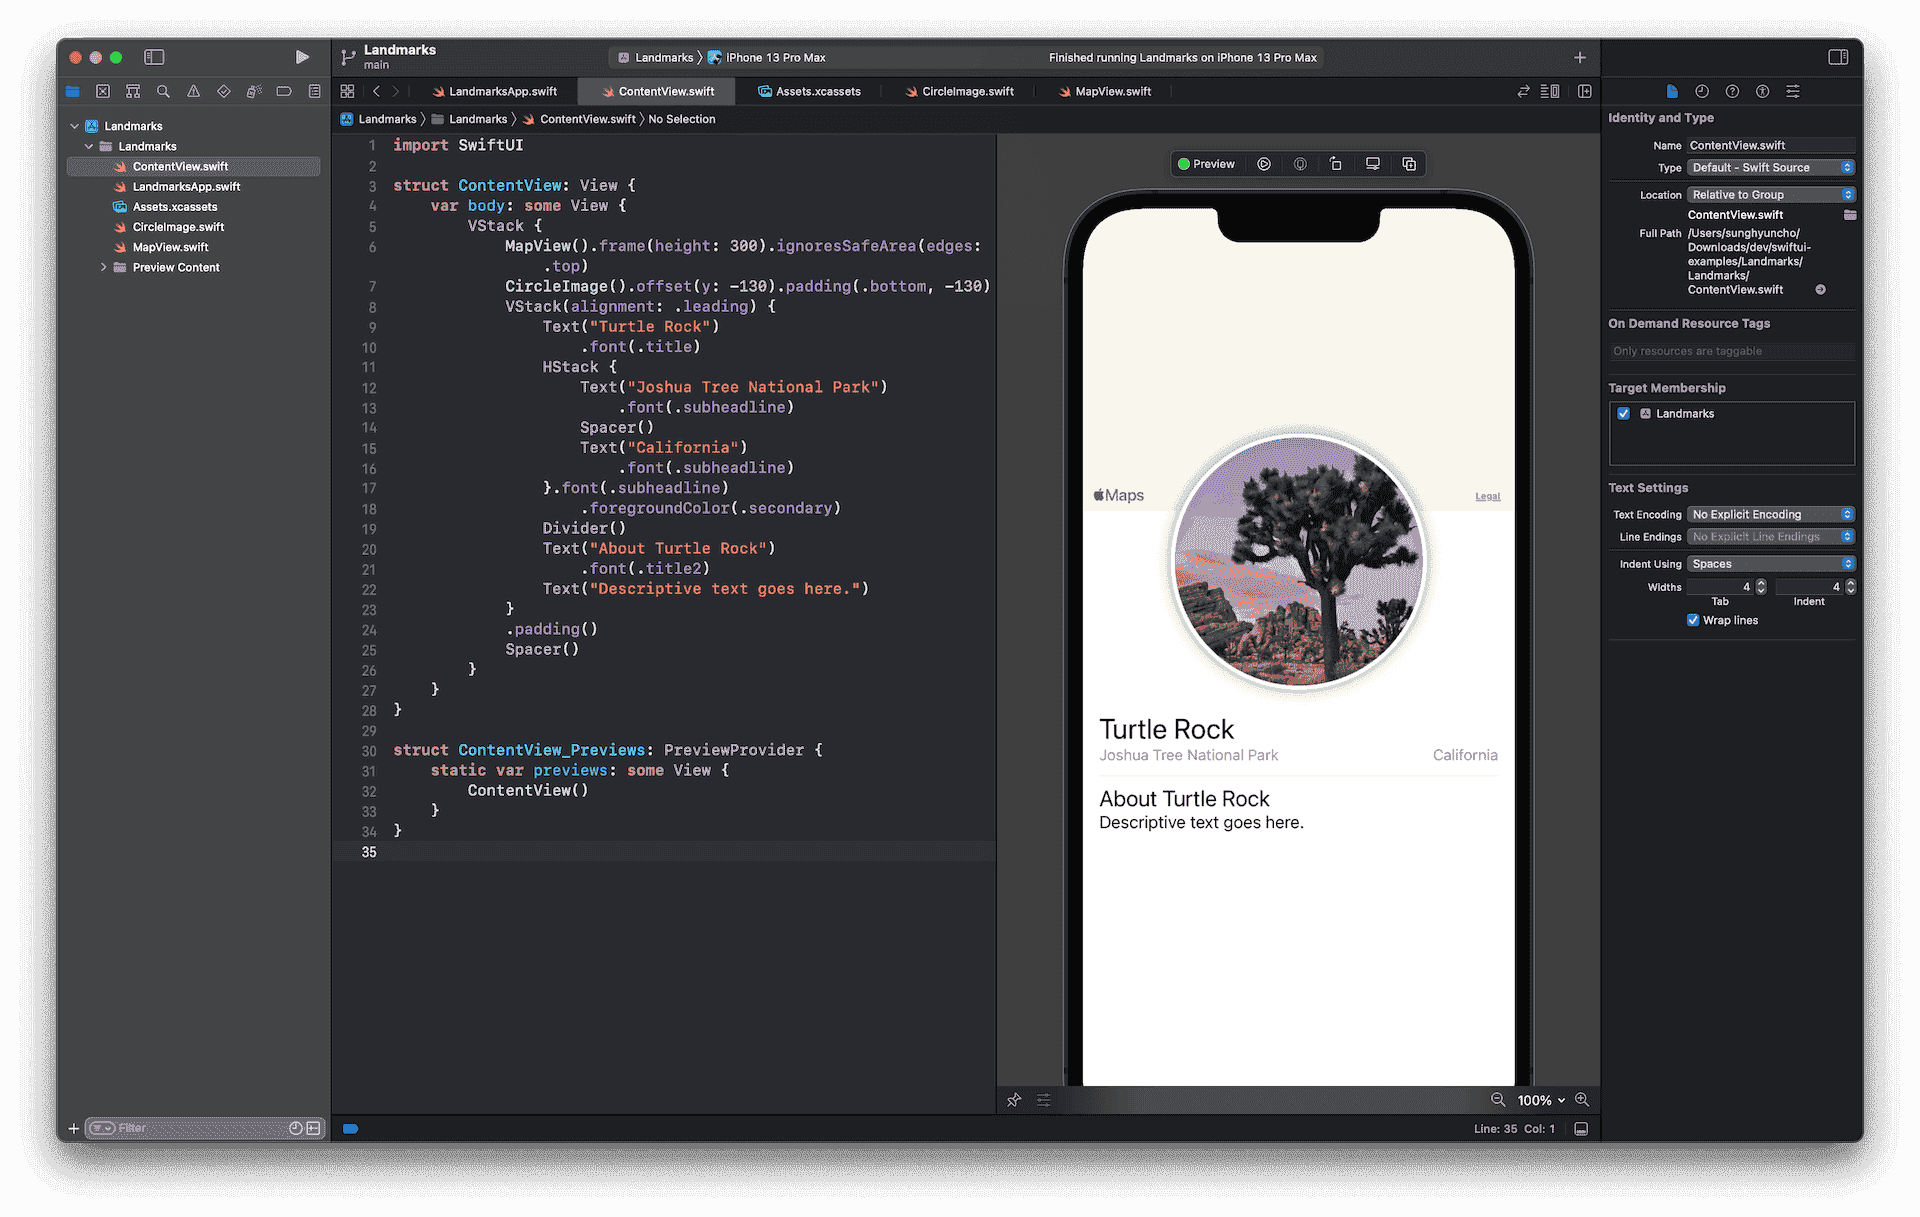Click the Legal link in the map preview
Viewport: 1920px width, 1217px height.
[x=1487, y=496]
